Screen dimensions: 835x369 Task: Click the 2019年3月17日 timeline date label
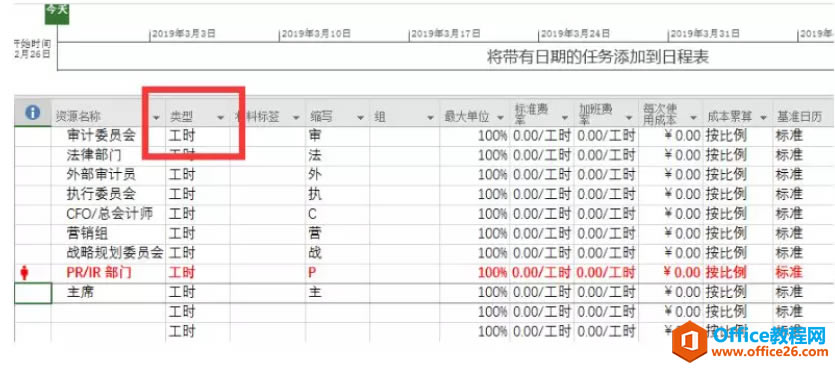tap(446, 34)
